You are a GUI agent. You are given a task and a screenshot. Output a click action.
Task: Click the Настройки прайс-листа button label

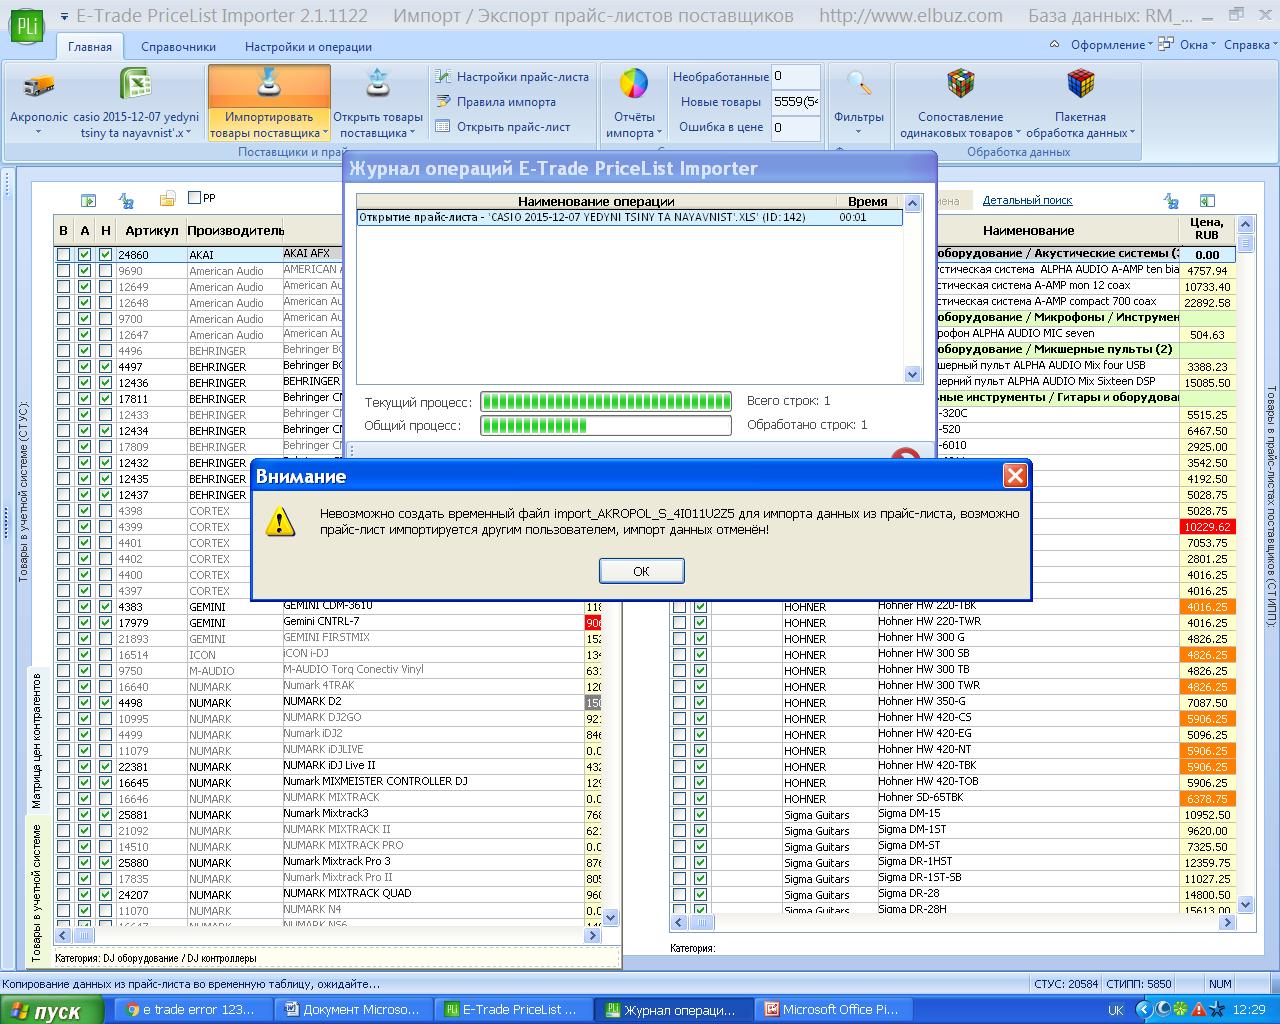pyautogui.click(x=523, y=77)
